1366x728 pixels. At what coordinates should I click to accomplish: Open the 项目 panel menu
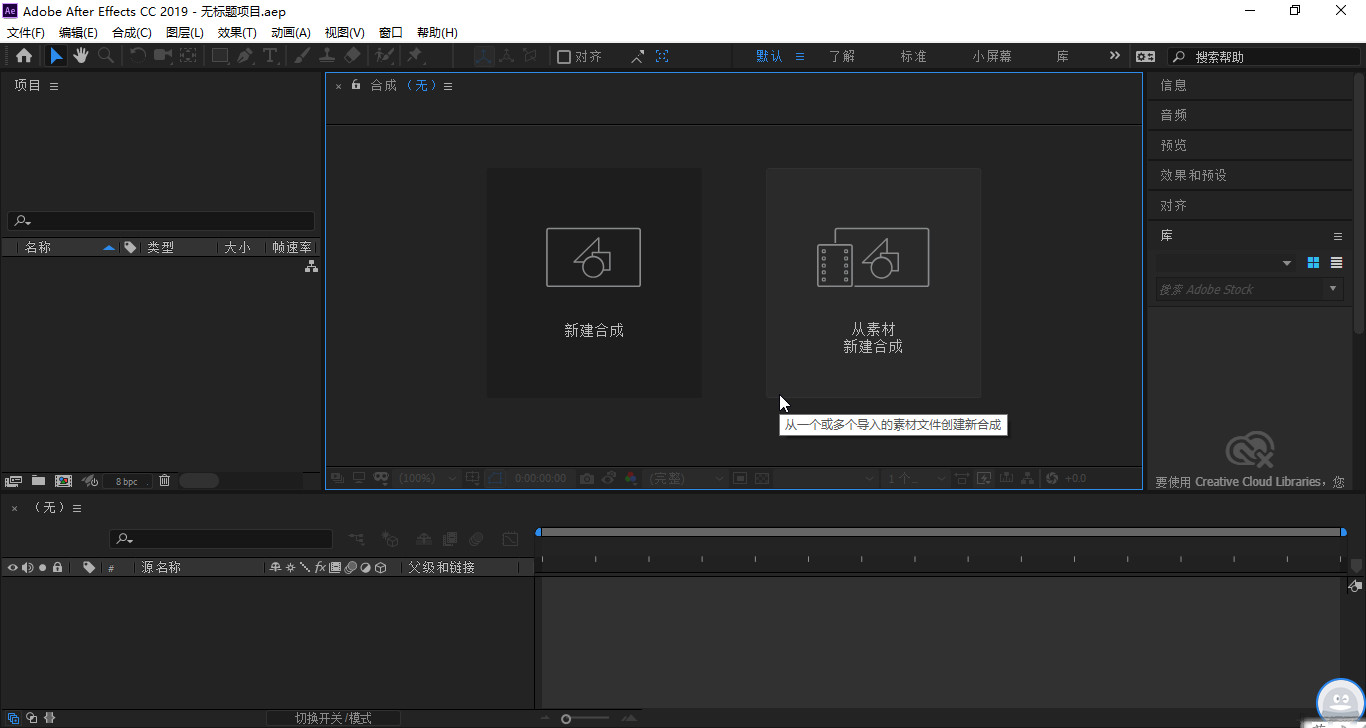coord(54,86)
